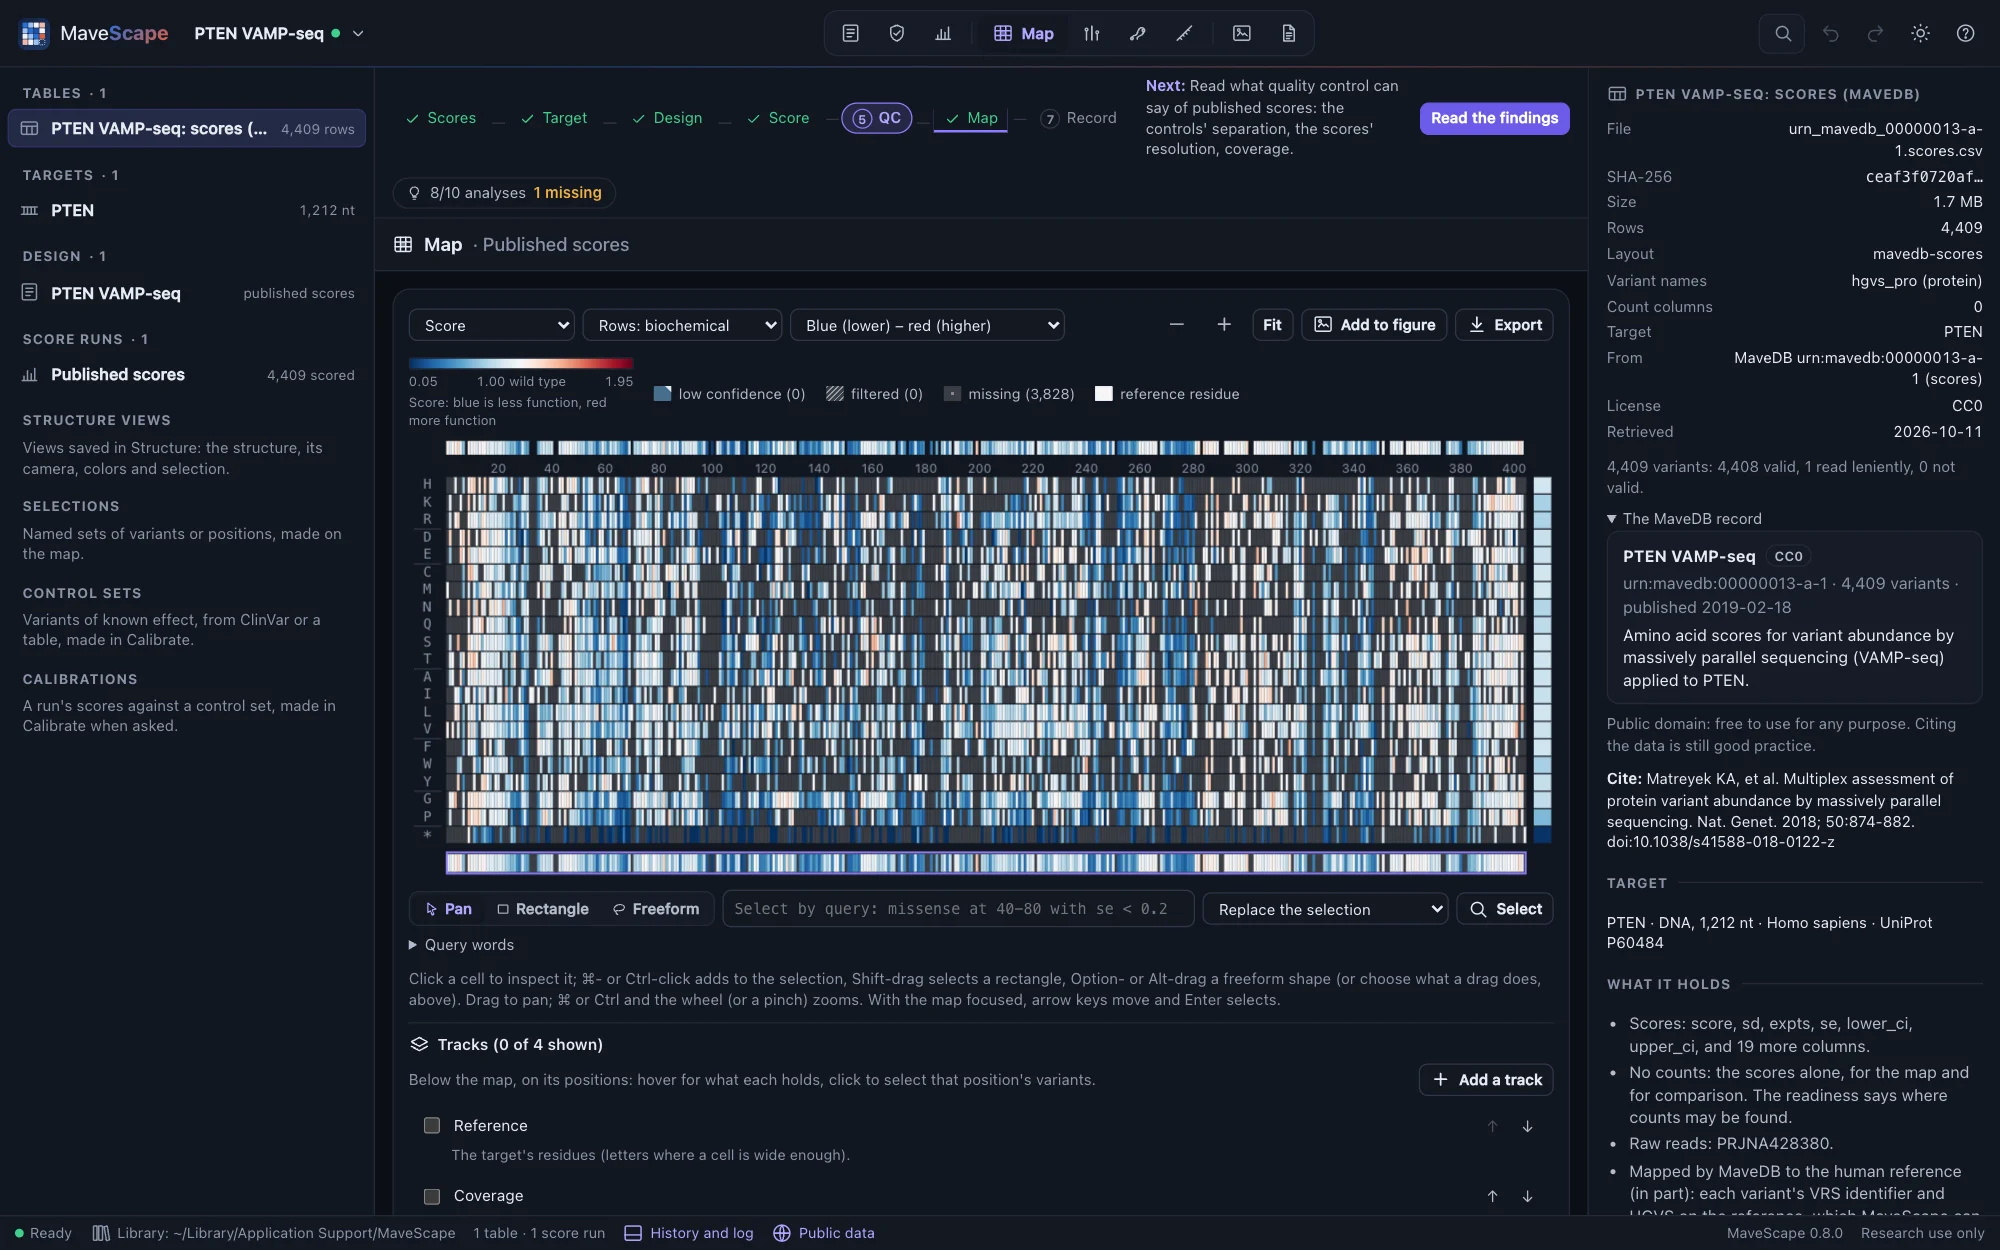
Task: Switch to Freeform selection mode
Action: 656,909
